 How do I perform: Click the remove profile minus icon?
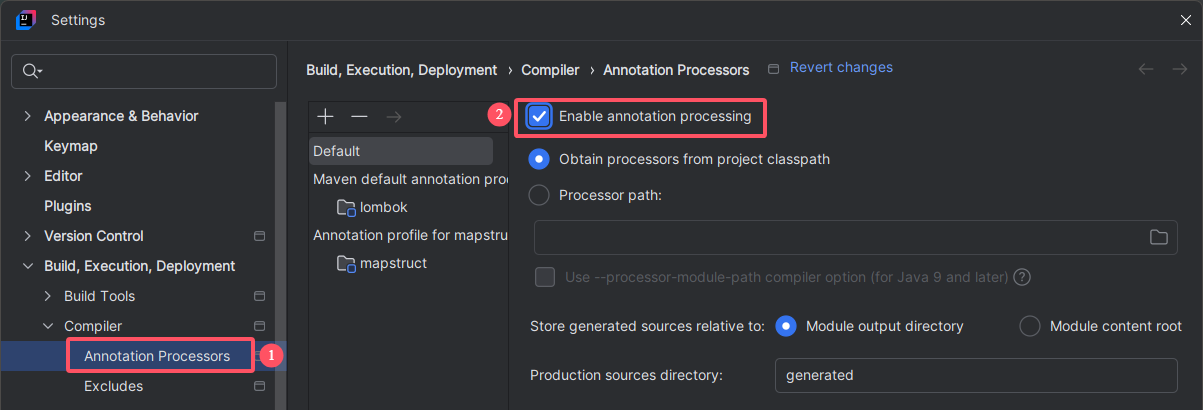[359, 117]
